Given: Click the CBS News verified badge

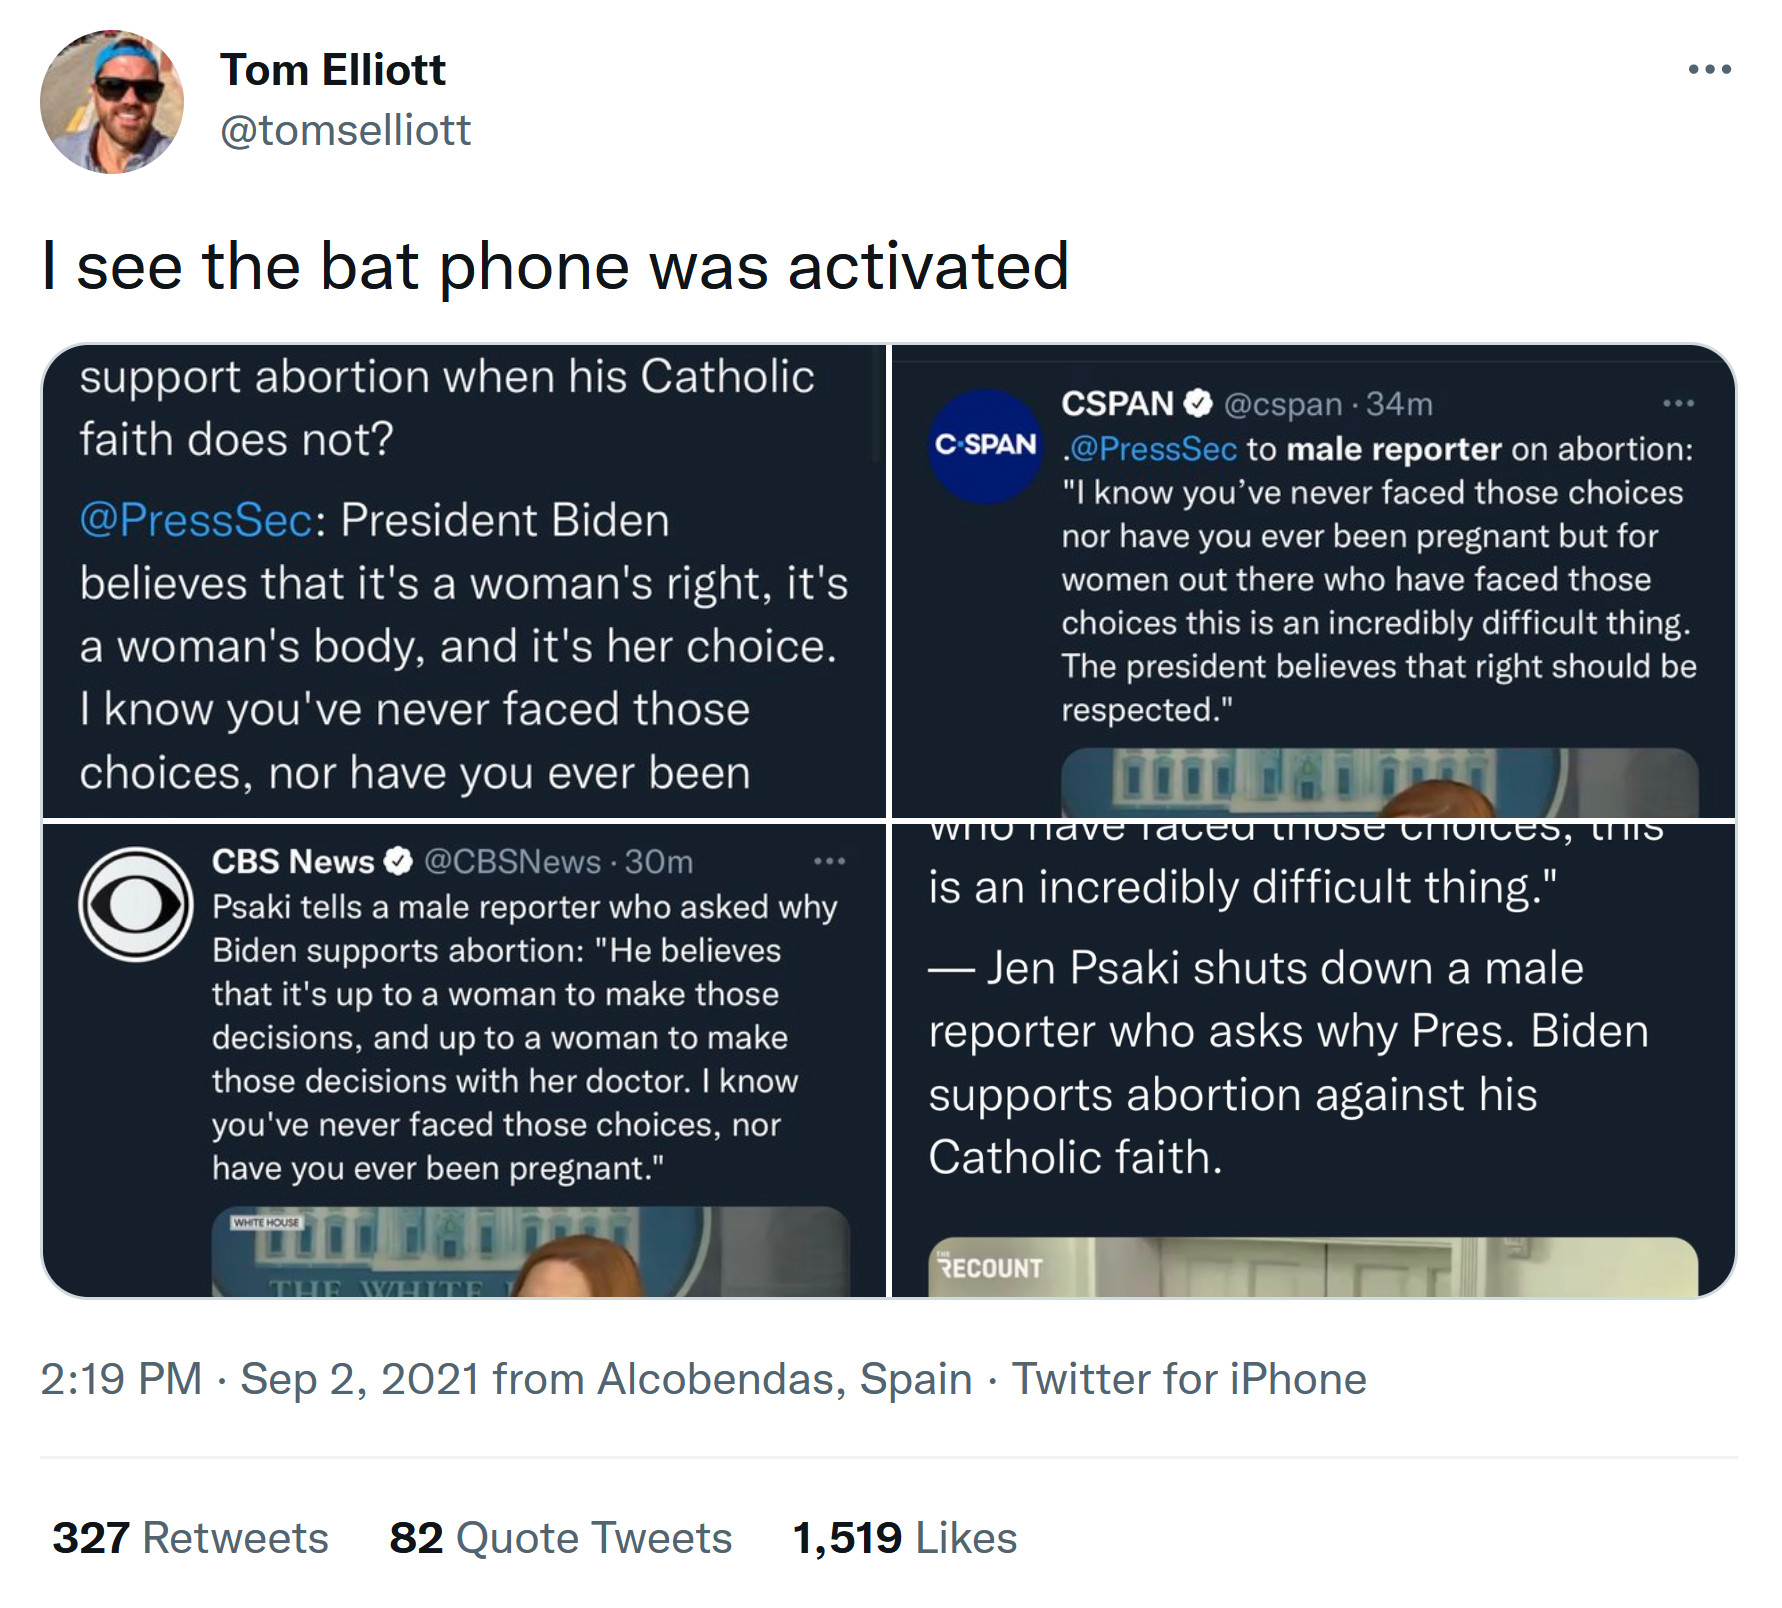Looking at the screenshot, I should 398,861.
